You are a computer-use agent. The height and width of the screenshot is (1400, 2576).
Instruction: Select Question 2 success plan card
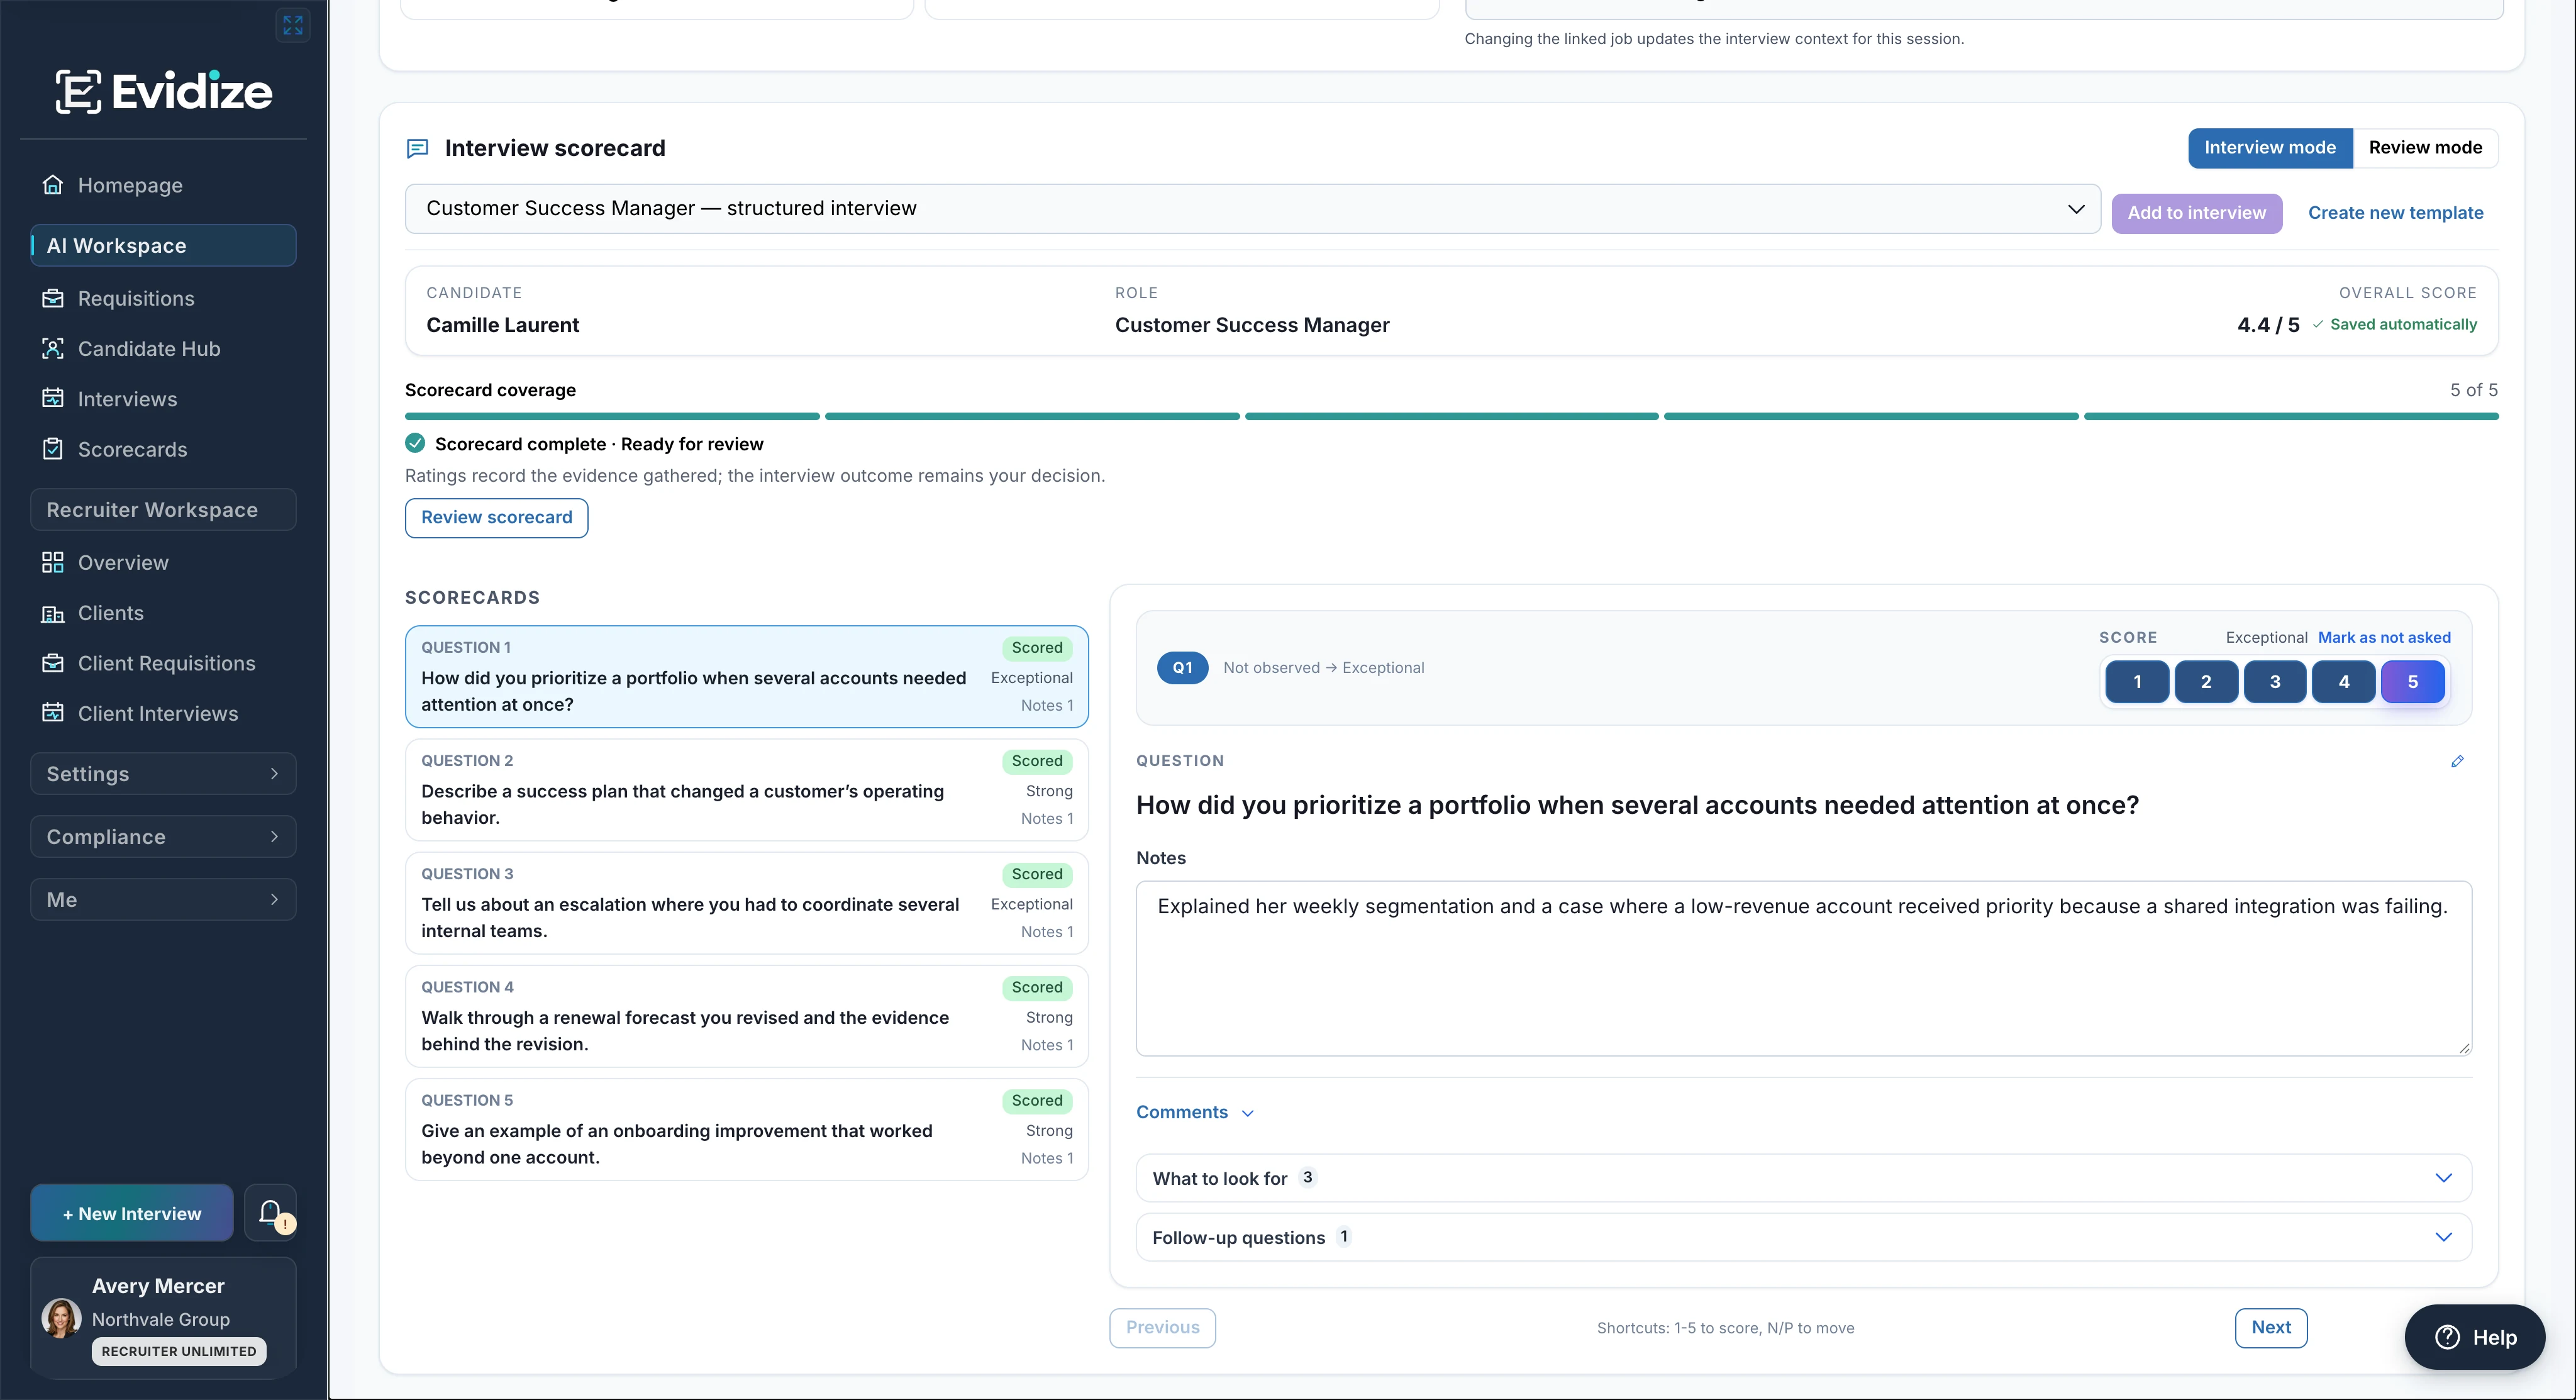[746, 790]
